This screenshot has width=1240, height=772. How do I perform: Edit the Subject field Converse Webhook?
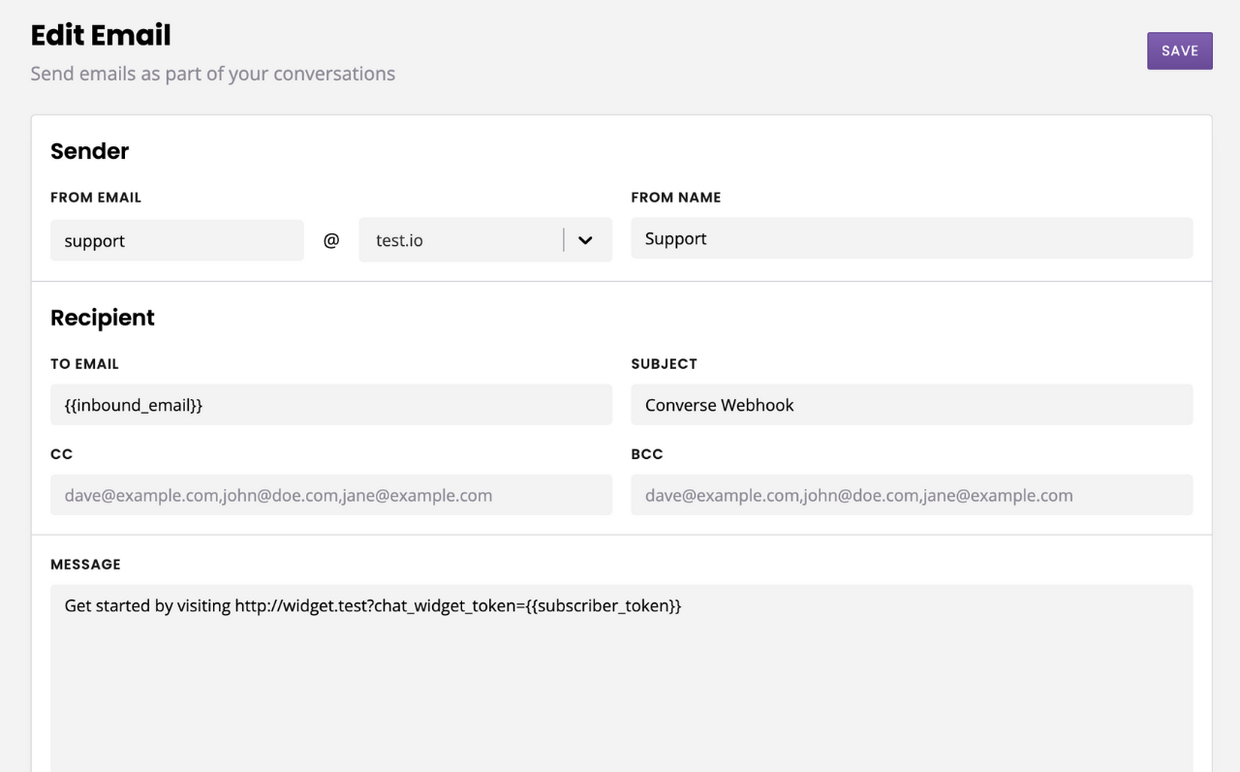click(x=911, y=405)
